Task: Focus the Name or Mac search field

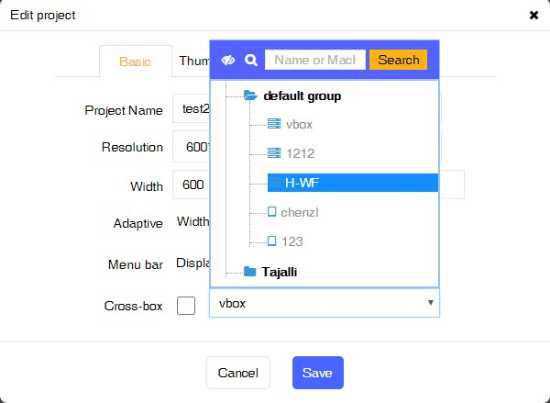Action: pos(315,60)
